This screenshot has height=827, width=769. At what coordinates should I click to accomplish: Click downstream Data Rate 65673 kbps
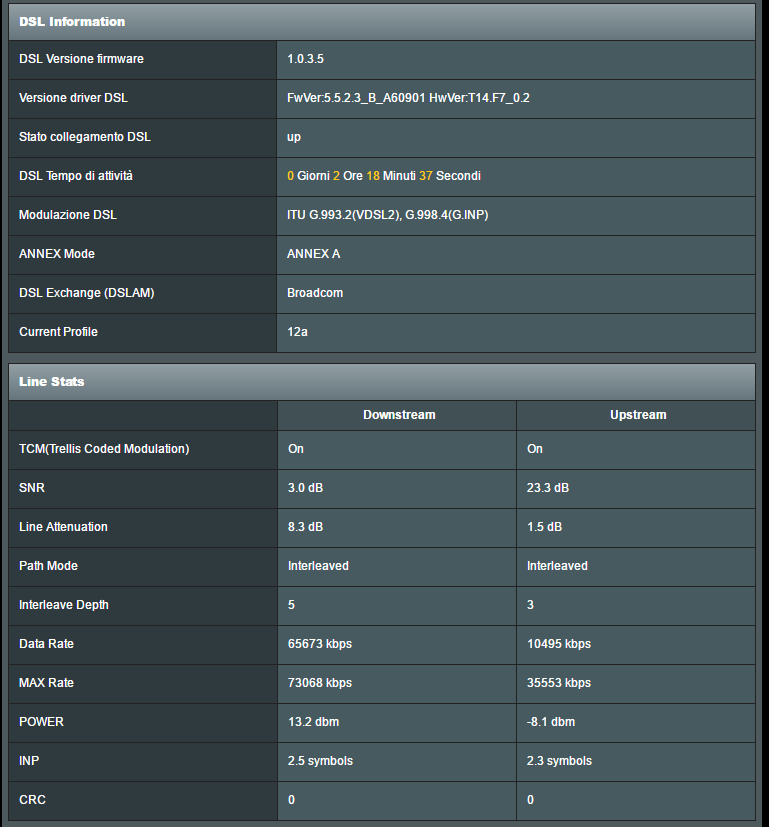(x=320, y=644)
